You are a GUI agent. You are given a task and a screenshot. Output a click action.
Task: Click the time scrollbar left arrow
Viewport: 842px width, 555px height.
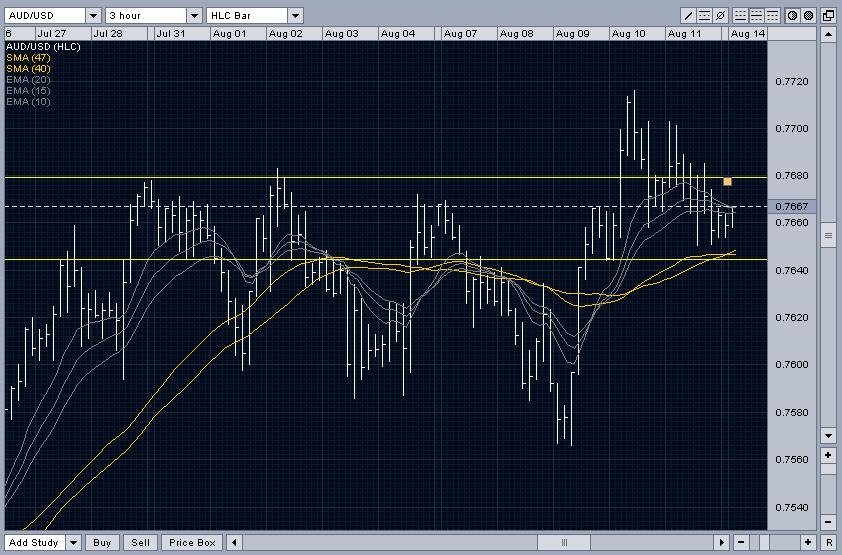click(x=234, y=542)
